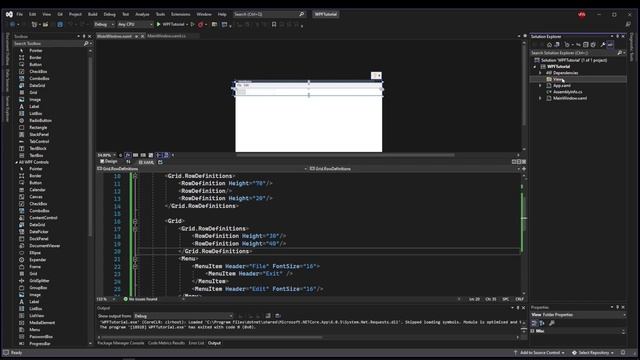The image size is (640, 360).
Task: Close the MainWindow.xaml document tab
Action: 142,36
